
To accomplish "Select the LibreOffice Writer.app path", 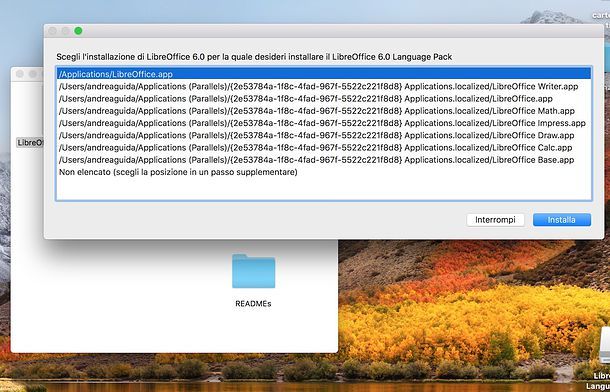I will 324,86.
